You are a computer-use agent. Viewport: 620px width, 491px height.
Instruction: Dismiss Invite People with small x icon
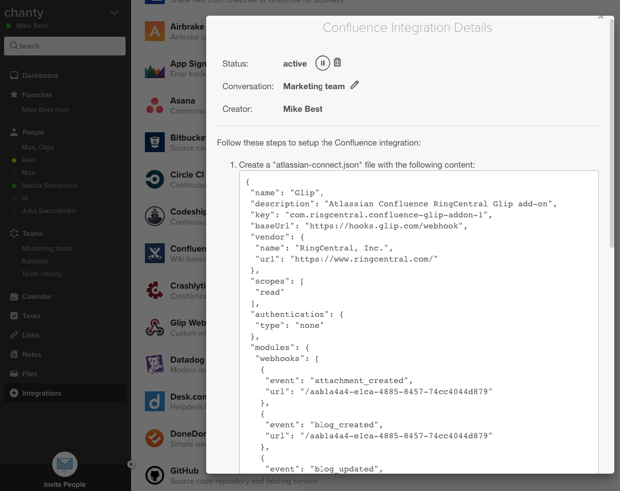(131, 464)
